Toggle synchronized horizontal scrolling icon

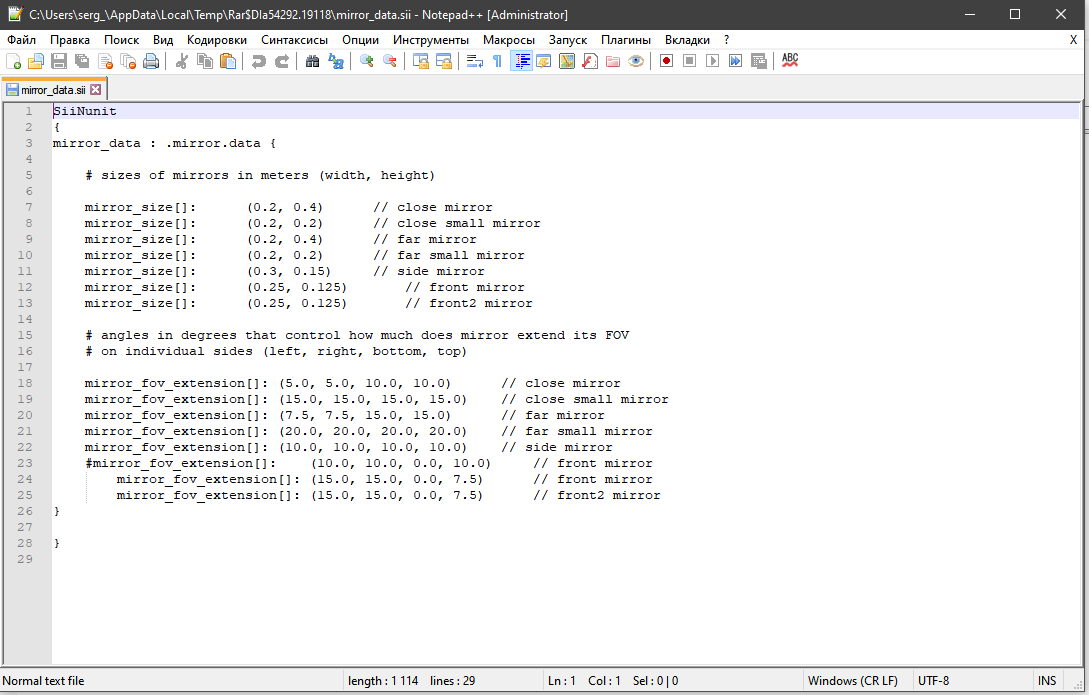[444, 61]
